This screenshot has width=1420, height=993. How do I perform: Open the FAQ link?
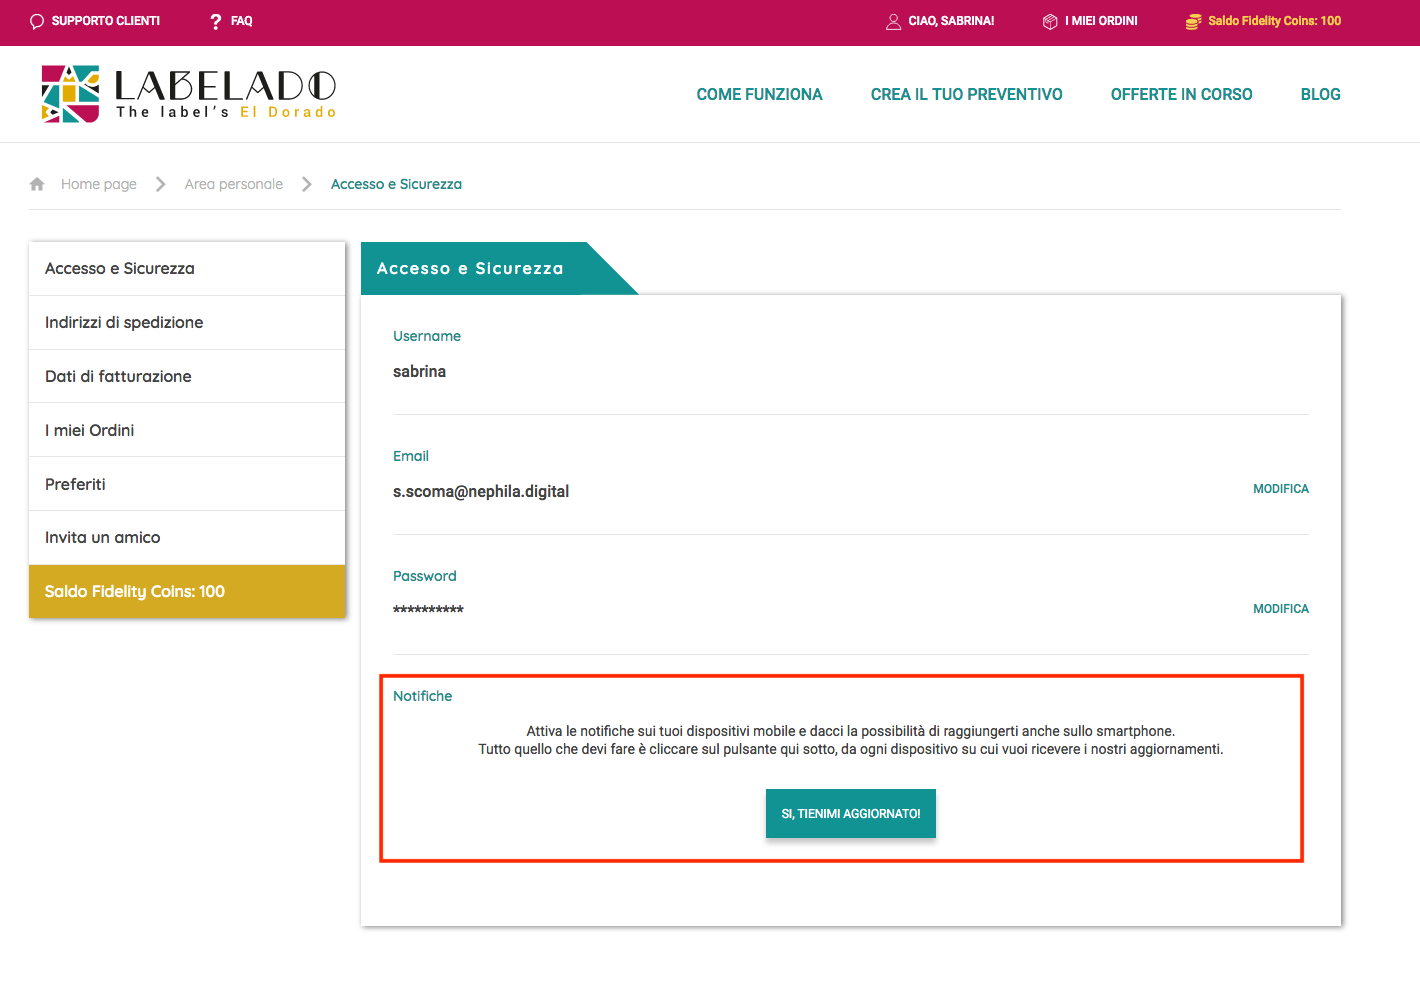tap(242, 21)
